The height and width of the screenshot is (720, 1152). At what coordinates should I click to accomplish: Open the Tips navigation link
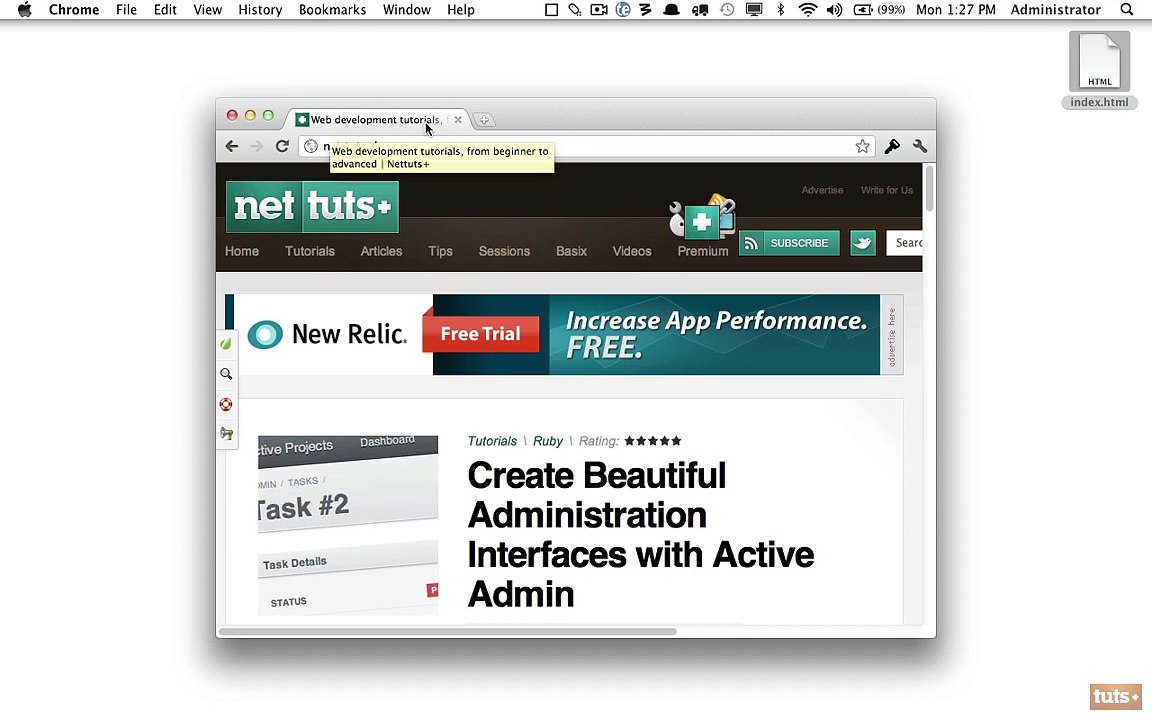[440, 251]
